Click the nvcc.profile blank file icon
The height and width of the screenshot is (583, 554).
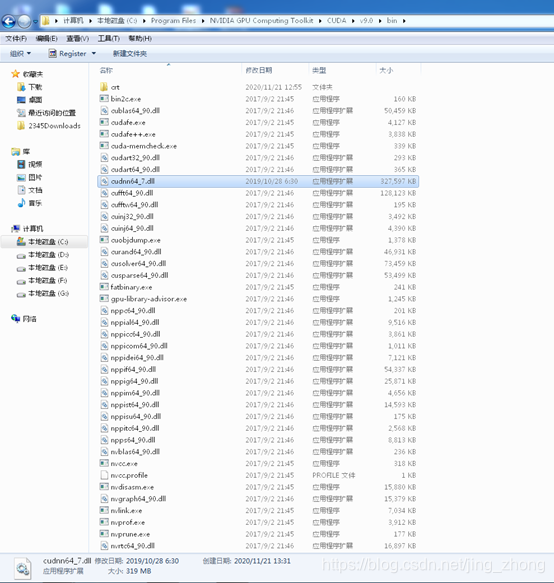pos(104,475)
